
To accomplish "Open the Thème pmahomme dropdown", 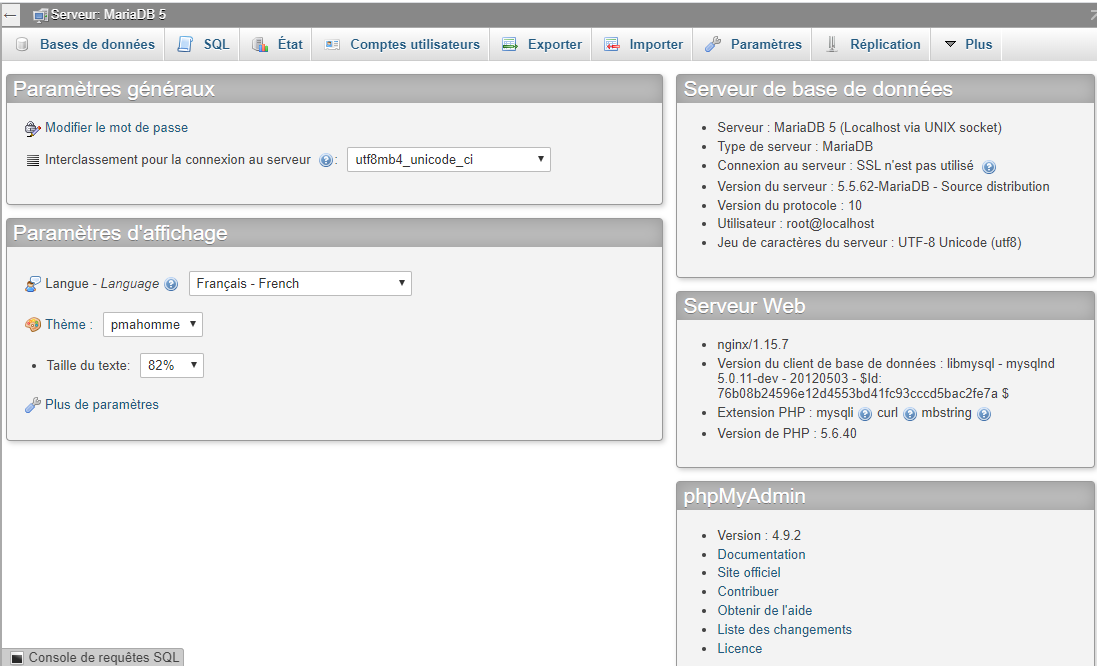I will (x=153, y=325).
